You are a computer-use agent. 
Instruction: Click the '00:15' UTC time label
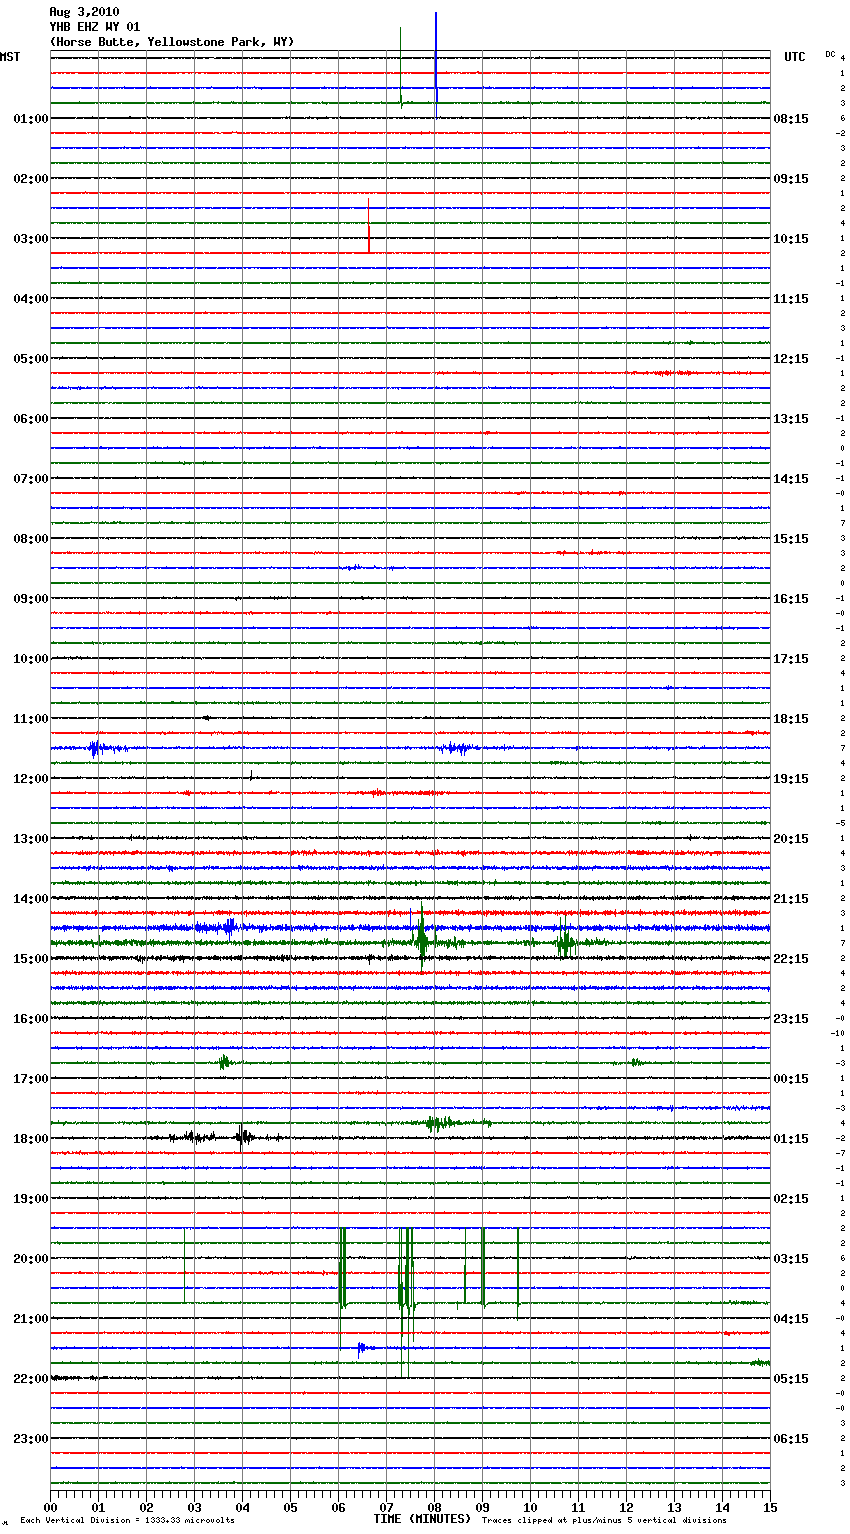tap(791, 1079)
